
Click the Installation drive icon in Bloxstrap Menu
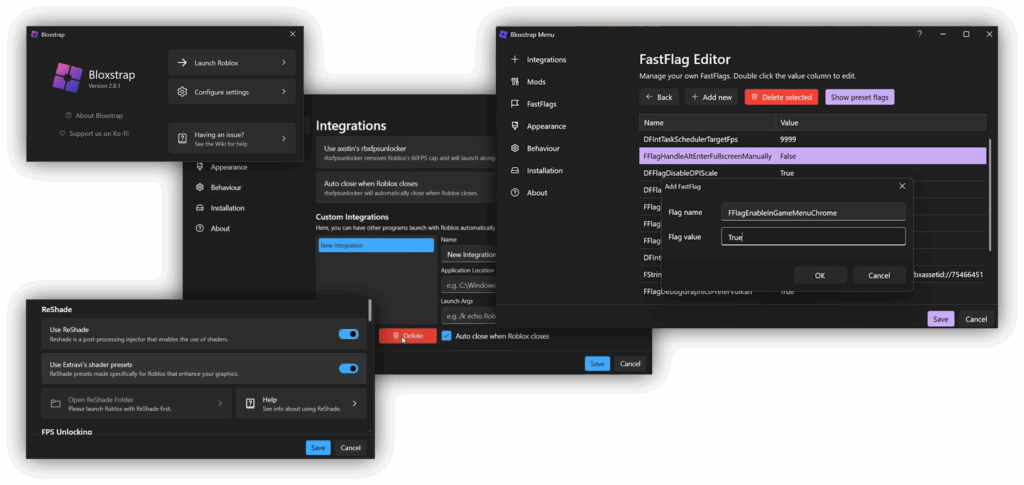point(515,170)
